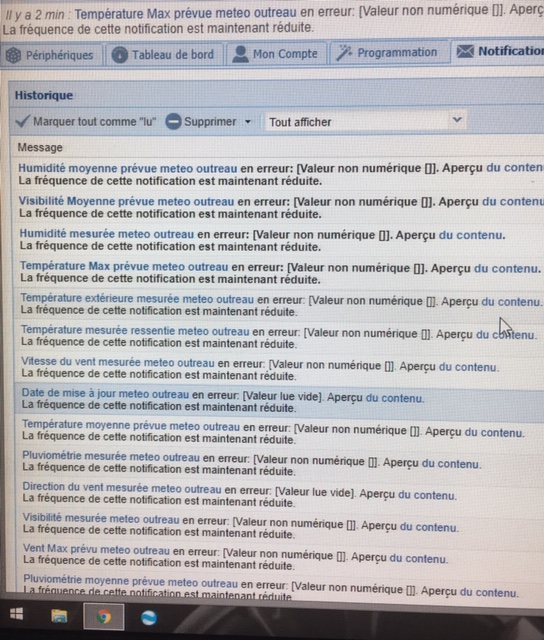This screenshot has height=640, width=544.
Task: Click the Notifications envelope icon
Action: [x=465, y=51]
